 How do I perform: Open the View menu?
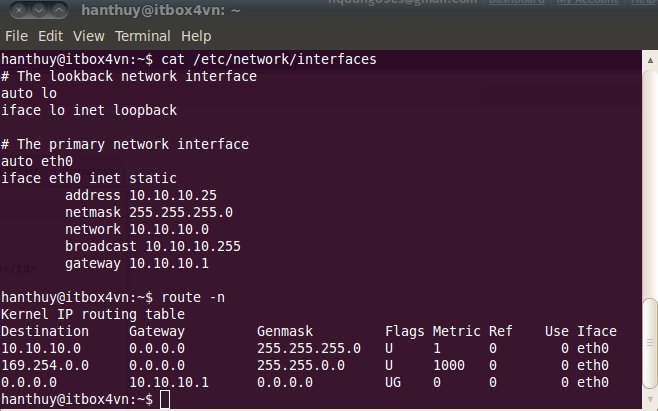(x=87, y=36)
